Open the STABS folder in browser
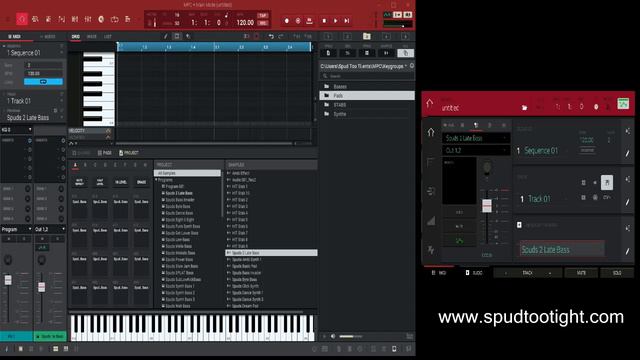The width and height of the screenshot is (640, 360). click(x=367, y=105)
